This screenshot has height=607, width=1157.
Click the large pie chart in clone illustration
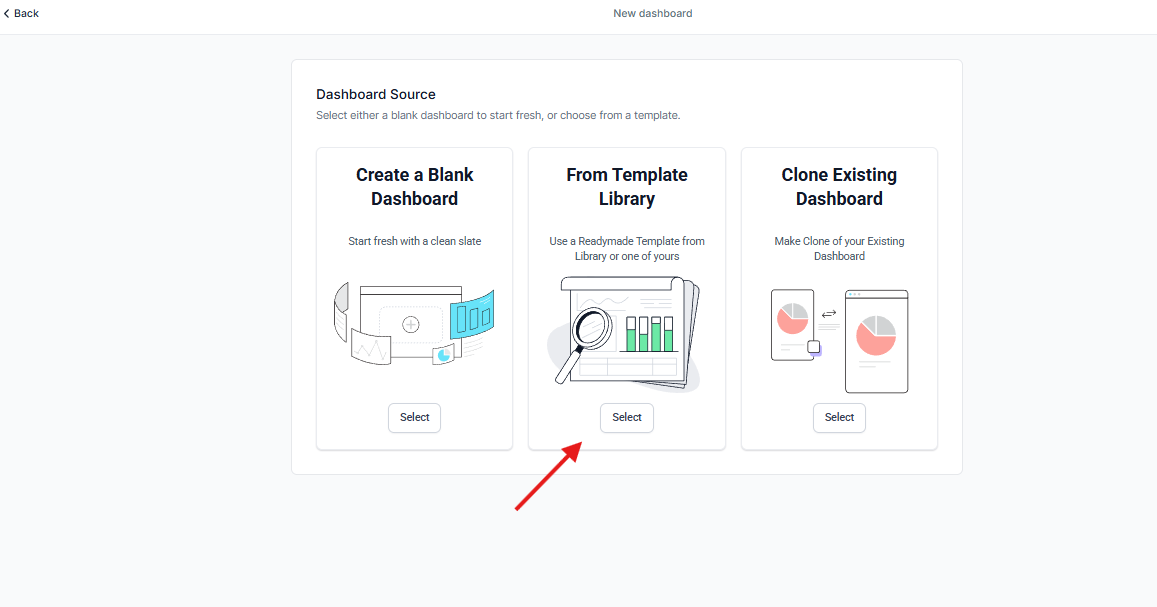click(x=876, y=335)
